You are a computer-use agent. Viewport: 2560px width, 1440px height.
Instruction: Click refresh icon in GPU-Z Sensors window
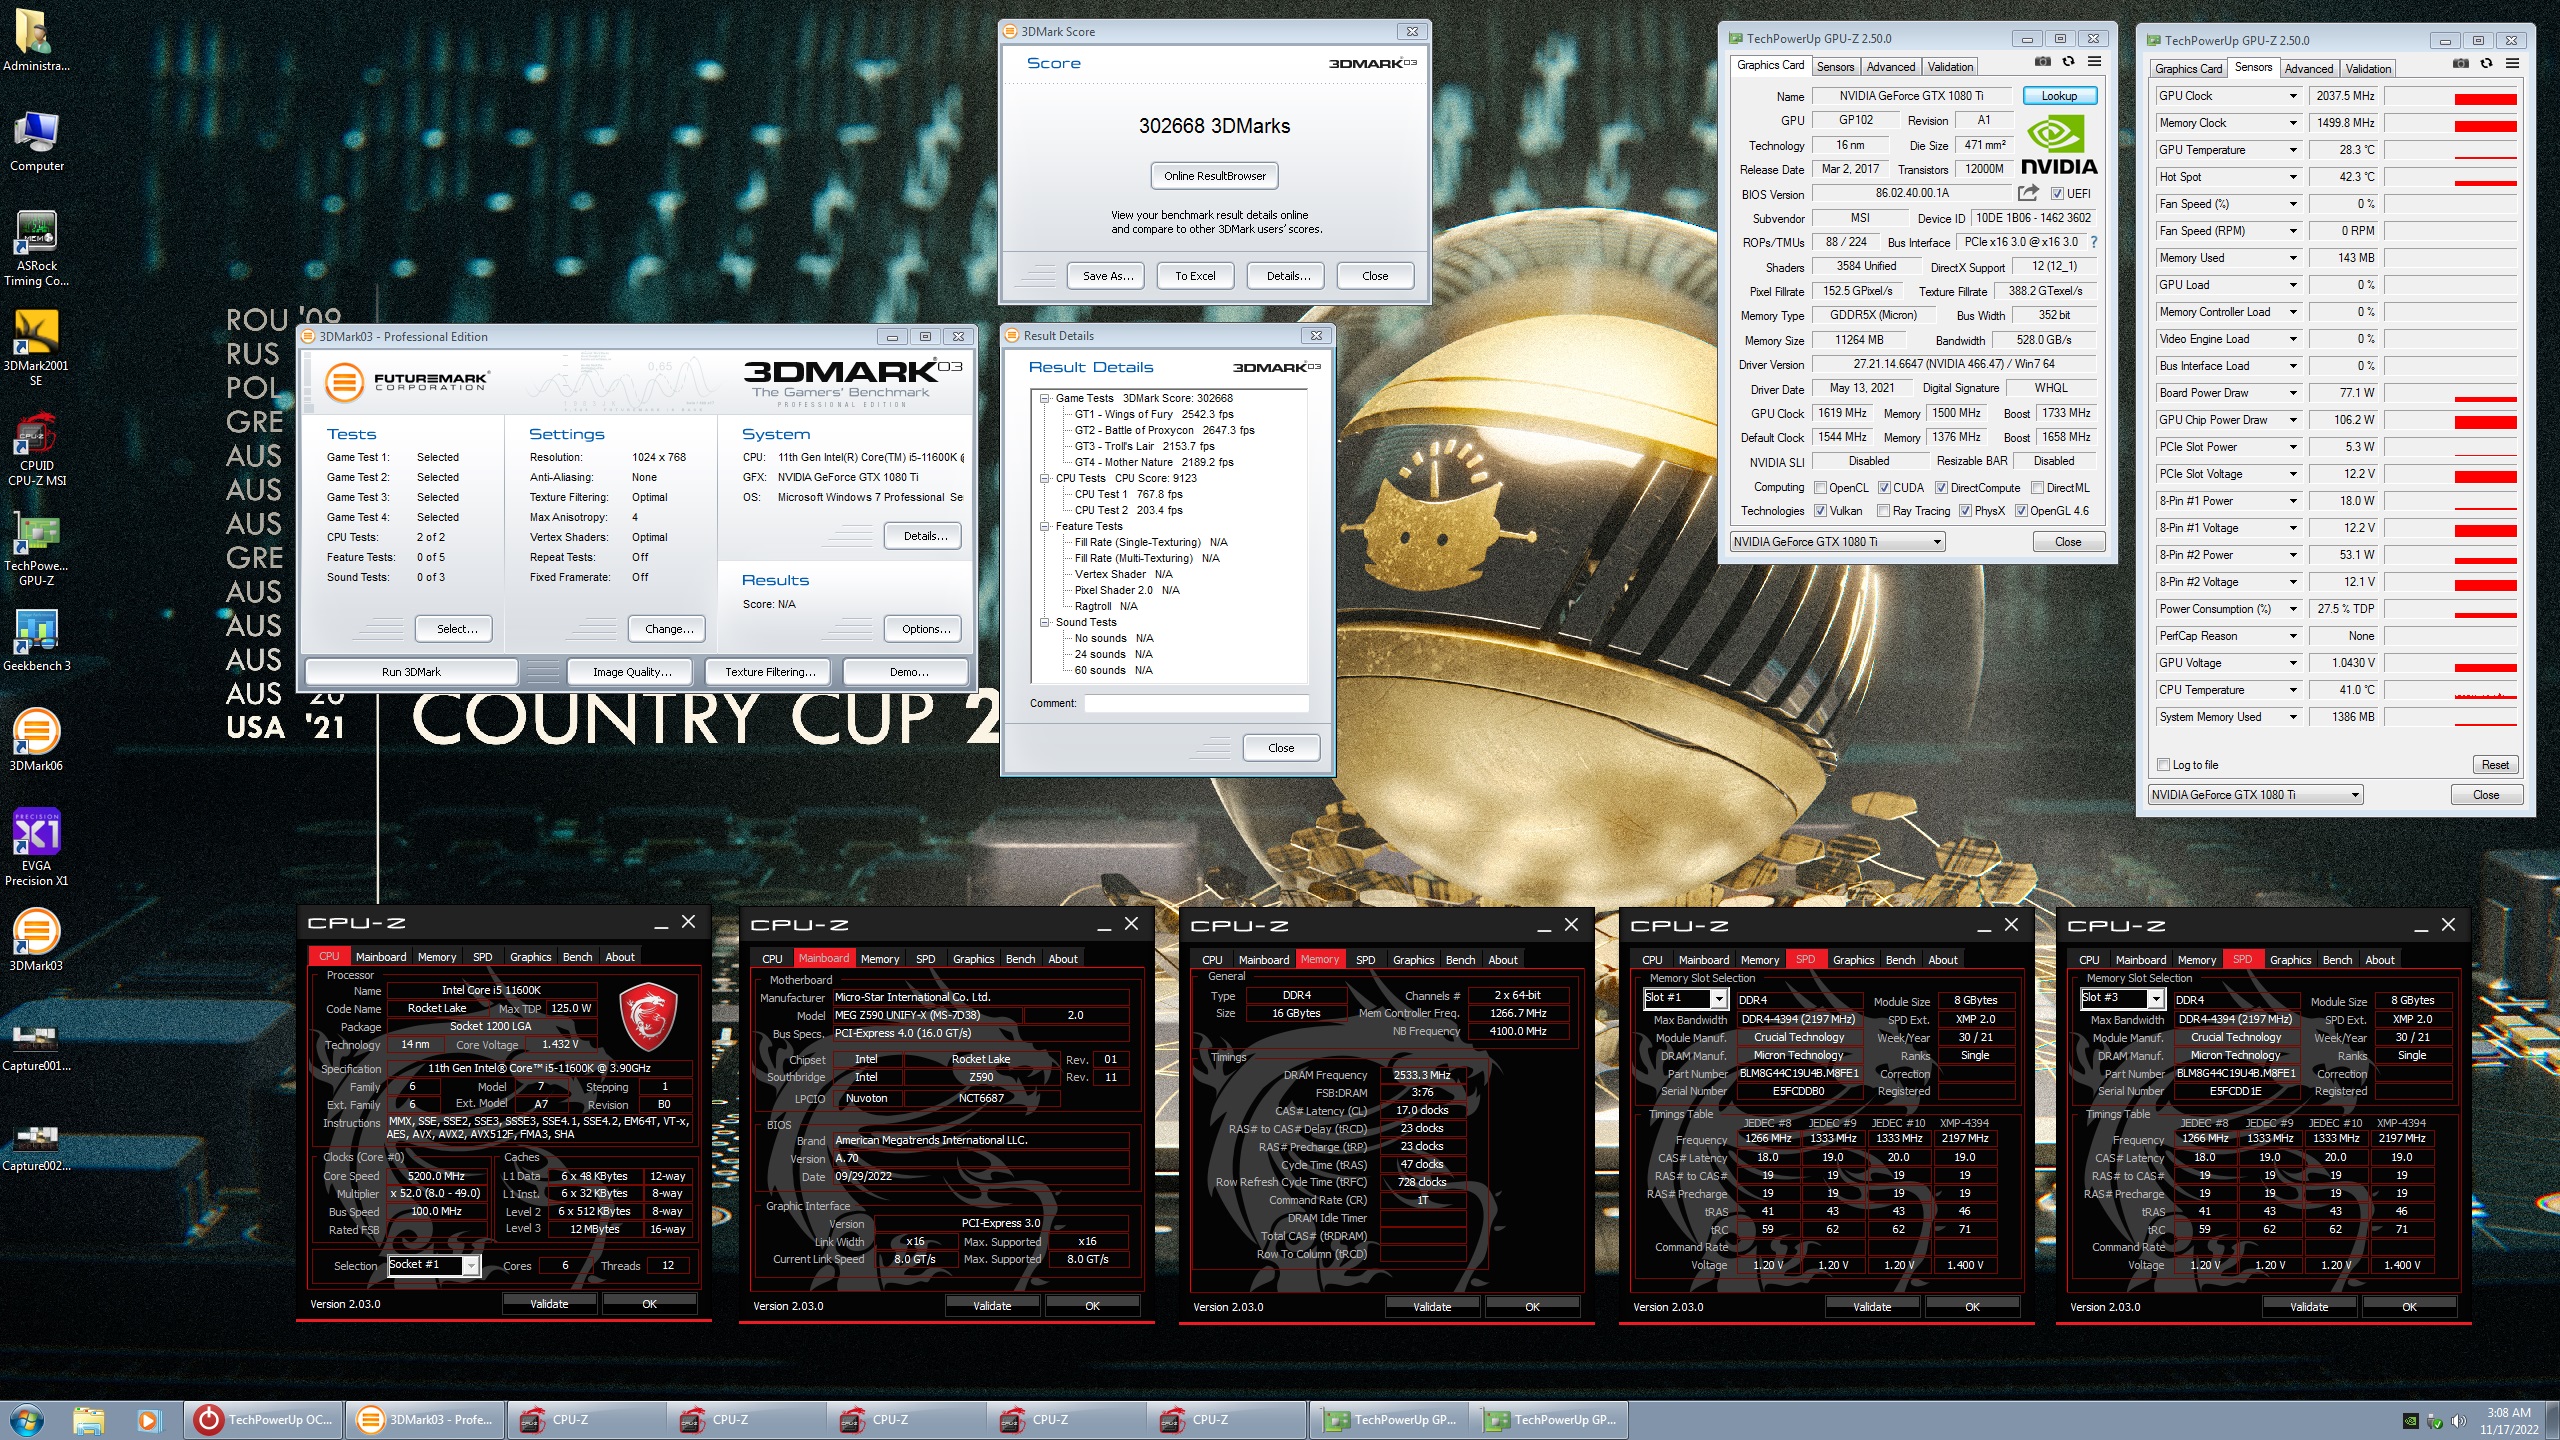tap(2486, 64)
